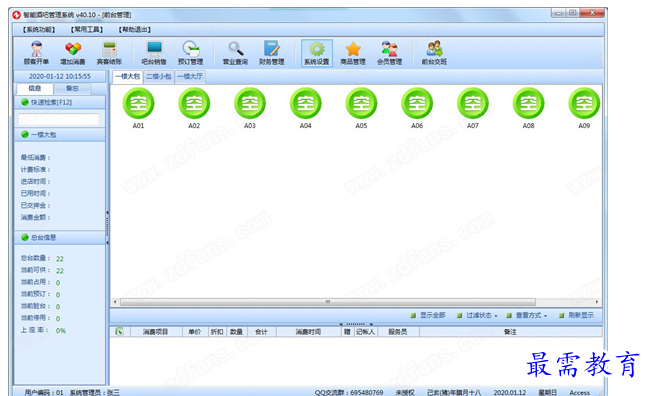The width and height of the screenshot is (648, 396).
Task: Collapse the 快速检索[F12] section header
Action: click(60, 103)
